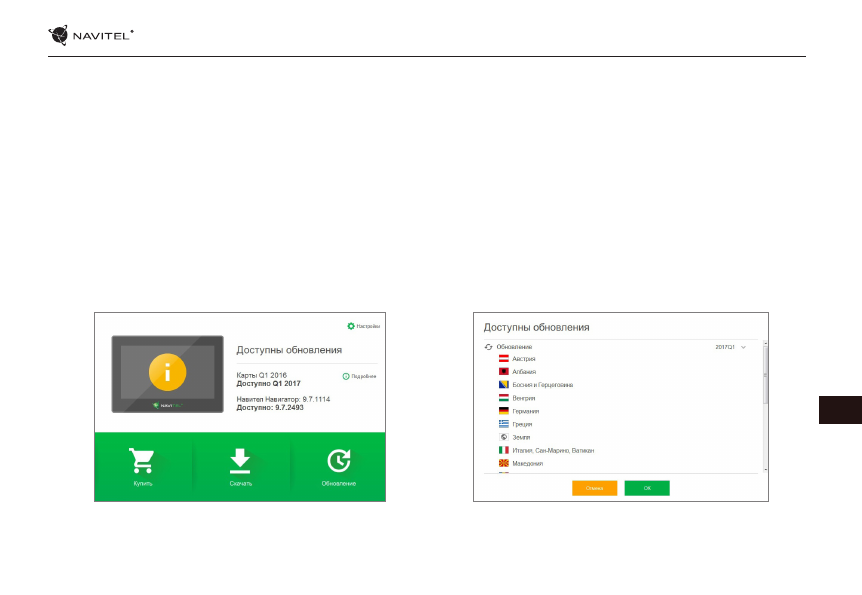Image resolution: width=862 pixels, height=595 pixels.
Task: Click the Обновление clock refresh icon
Action: click(x=338, y=460)
